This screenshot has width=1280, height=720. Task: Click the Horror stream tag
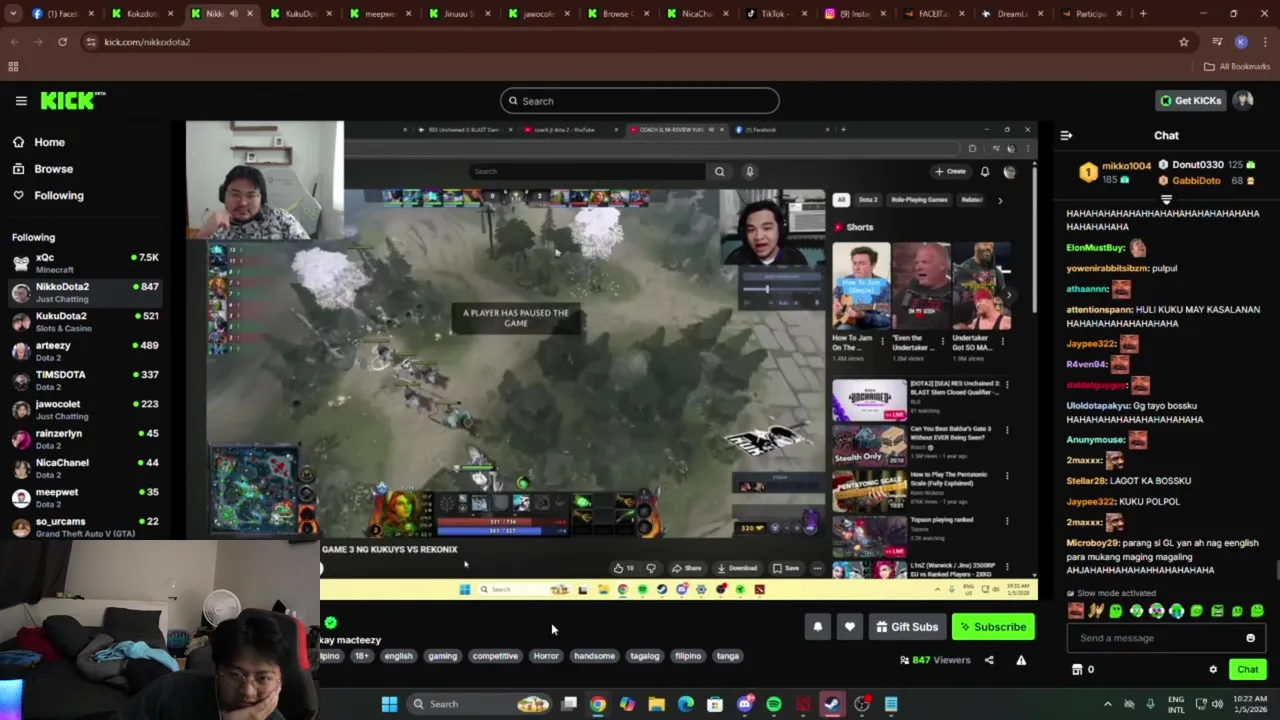point(546,656)
